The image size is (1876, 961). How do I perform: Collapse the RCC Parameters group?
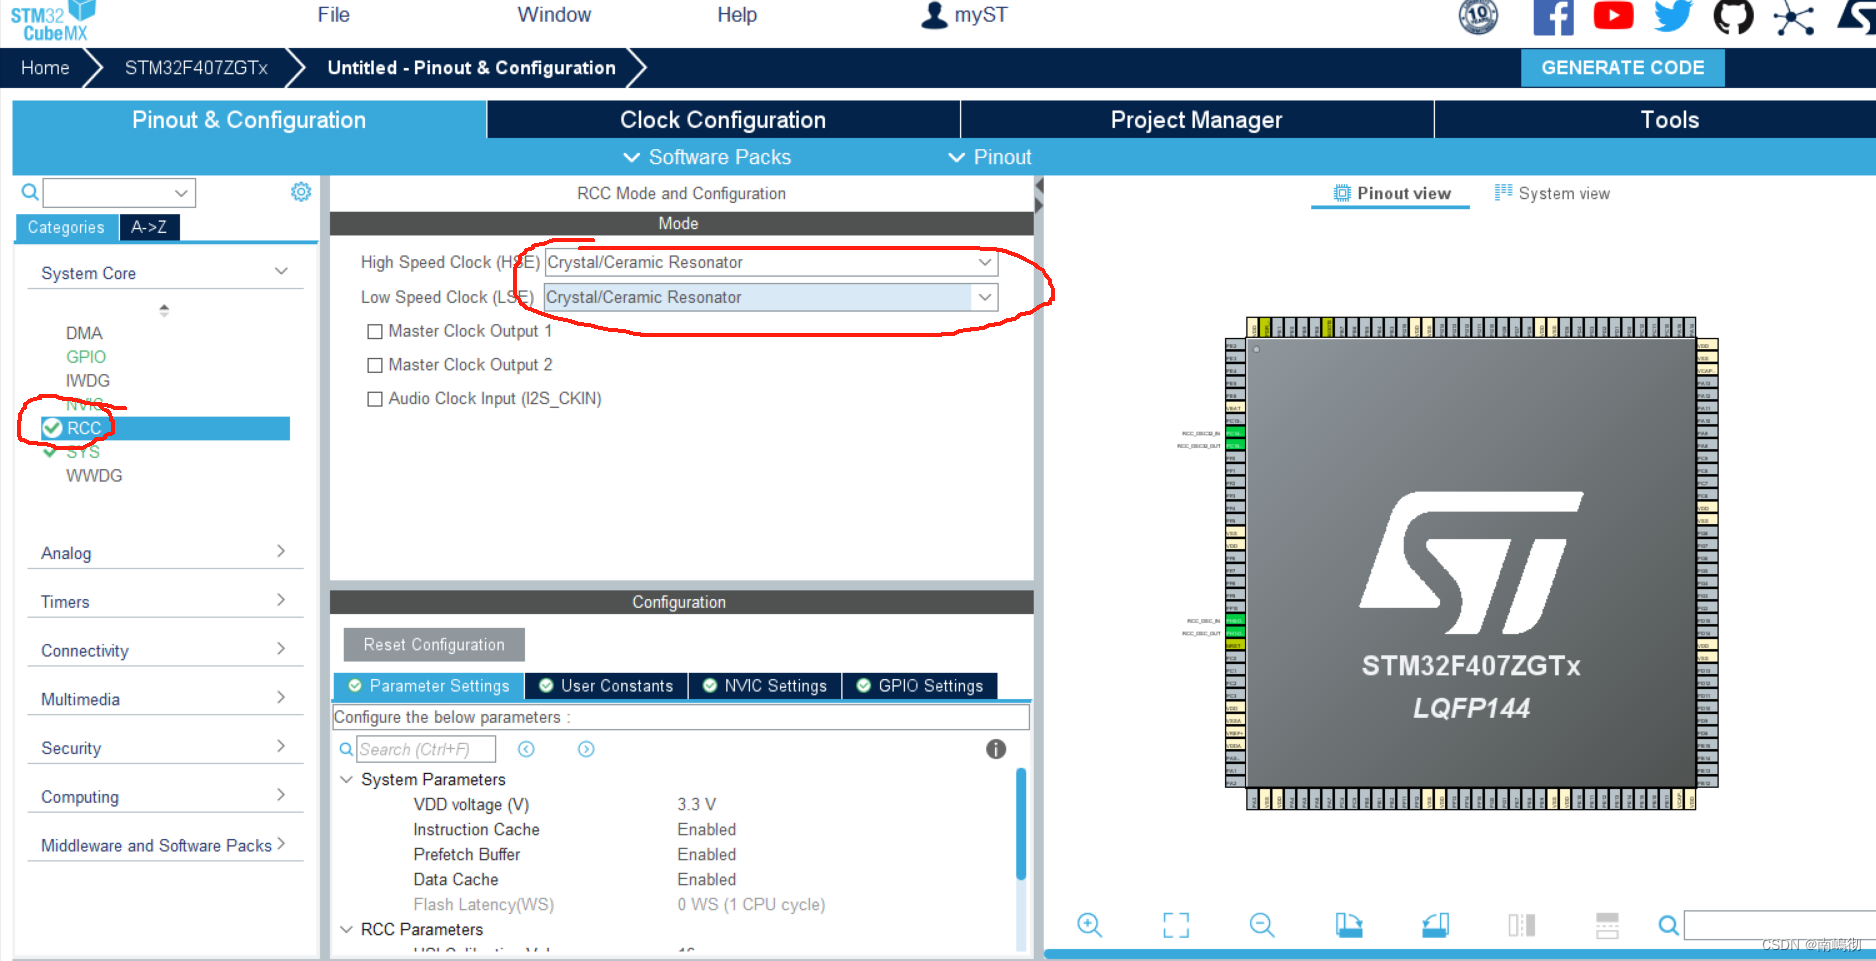(x=347, y=929)
